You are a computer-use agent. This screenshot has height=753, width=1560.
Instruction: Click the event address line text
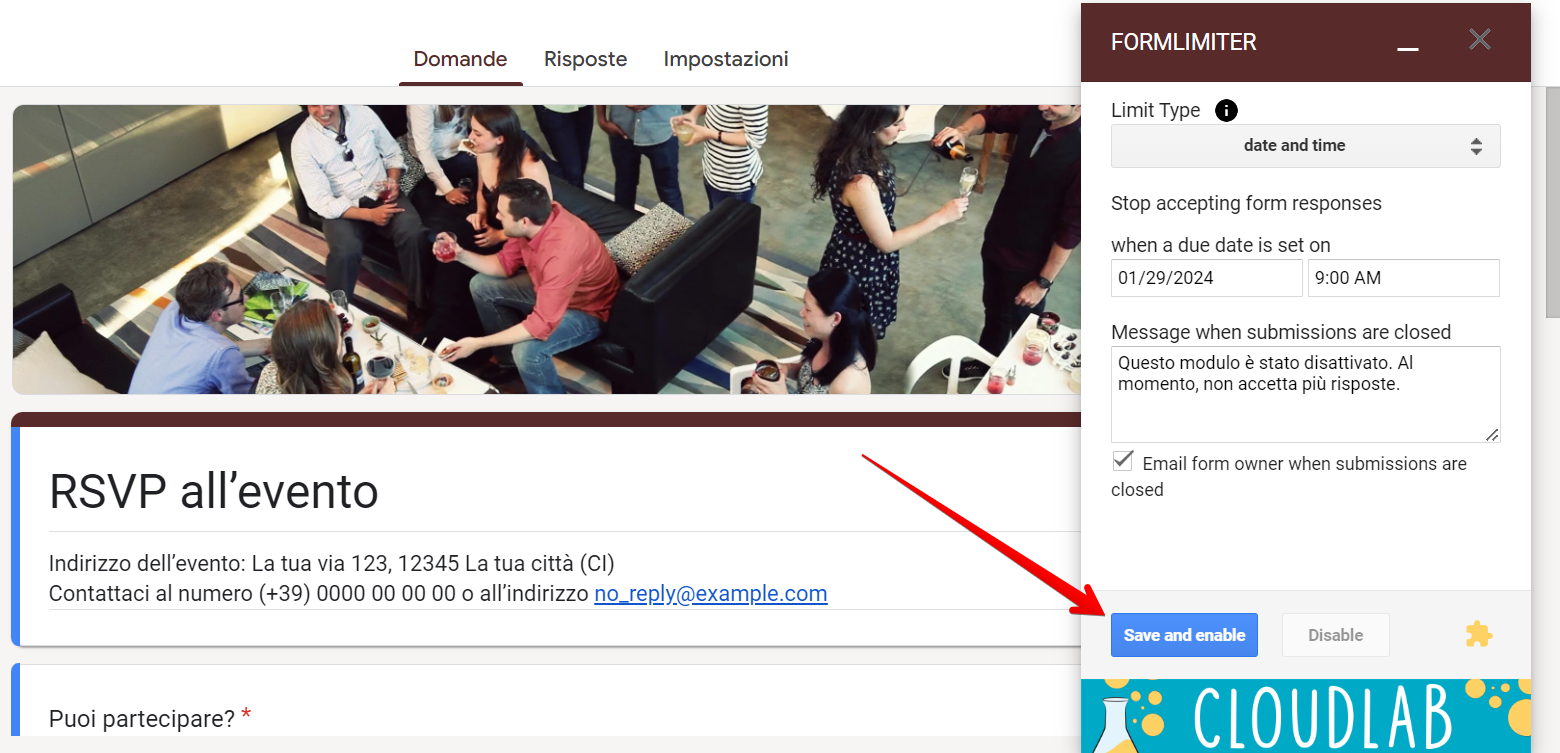click(x=331, y=563)
